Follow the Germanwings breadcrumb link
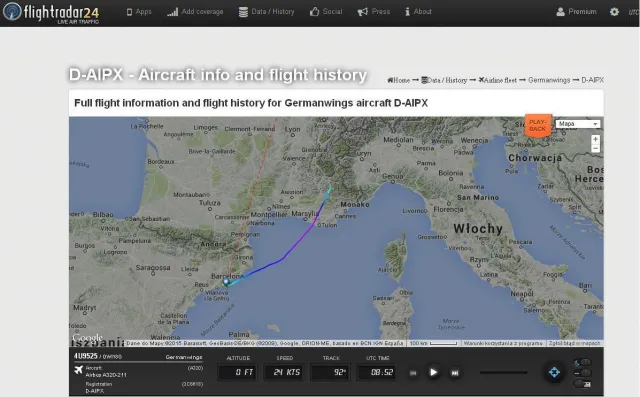 (x=549, y=80)
